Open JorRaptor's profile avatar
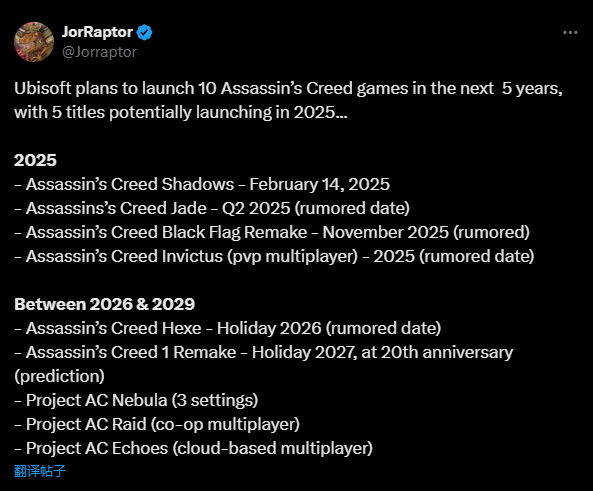 tap(34, 42)
